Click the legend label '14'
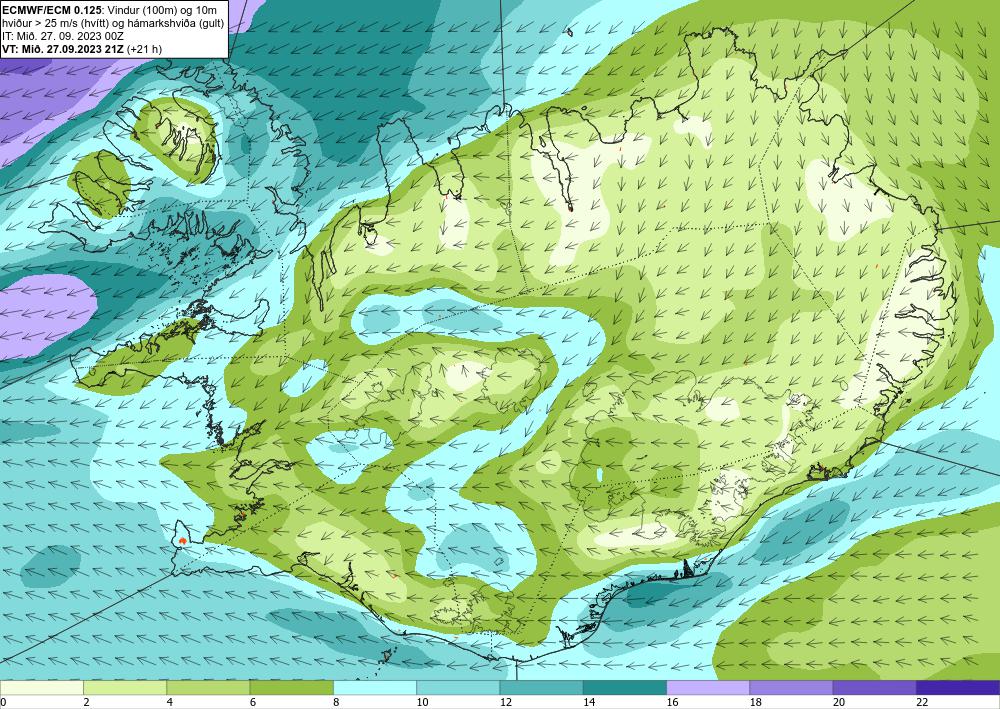This screenshot has width=1000, height=709. (589, 702)
